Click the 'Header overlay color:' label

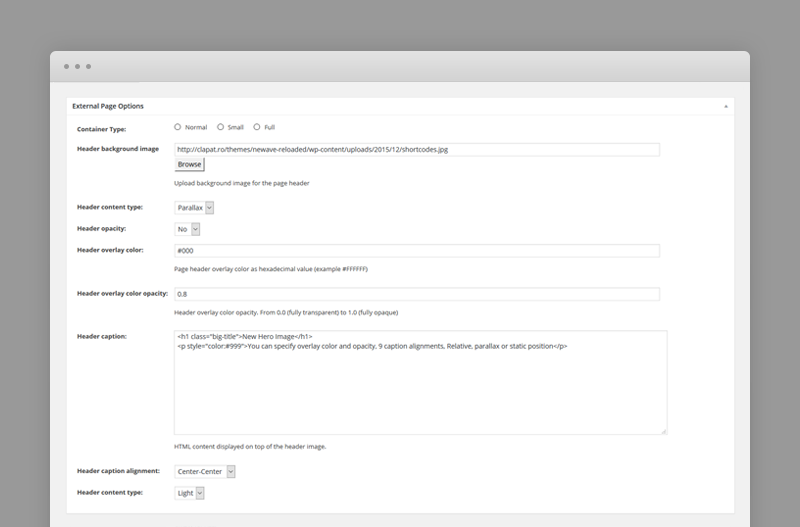click(x=110, y=250)
